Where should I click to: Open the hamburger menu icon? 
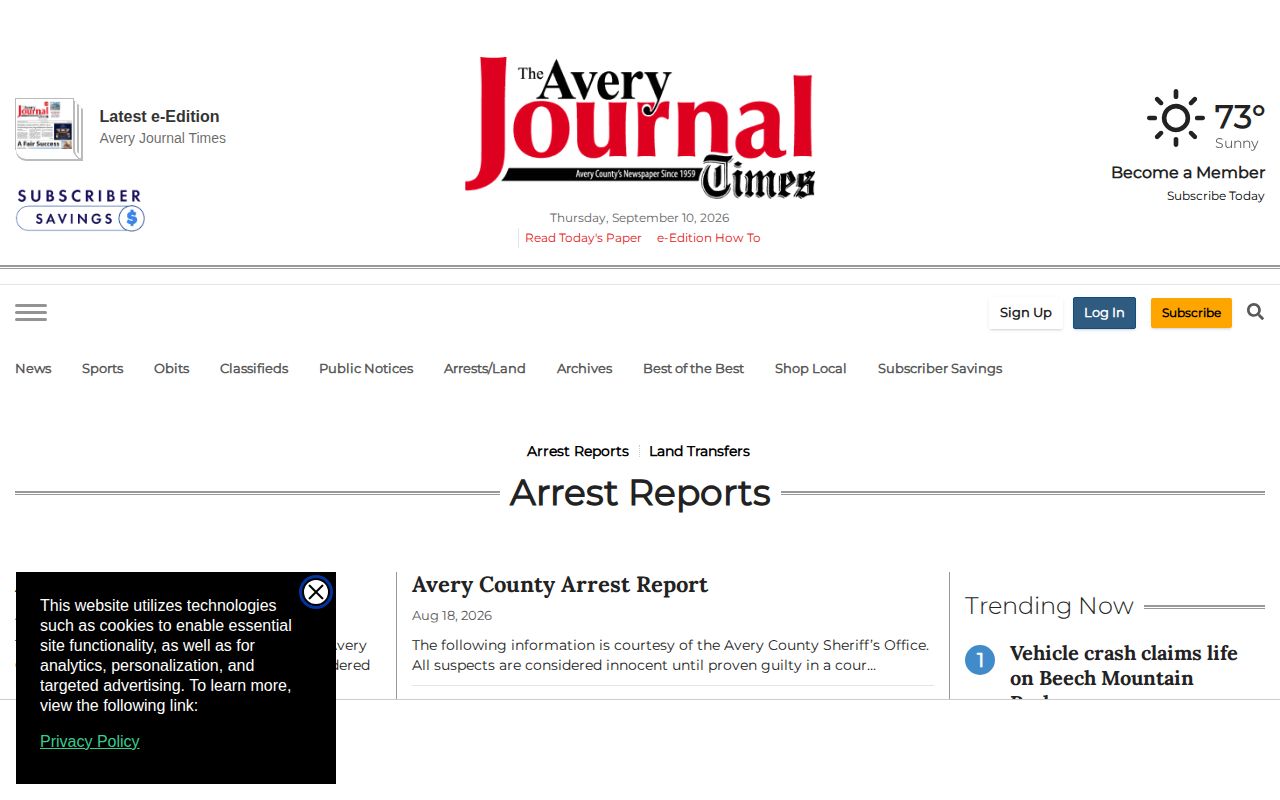[31, 313]
